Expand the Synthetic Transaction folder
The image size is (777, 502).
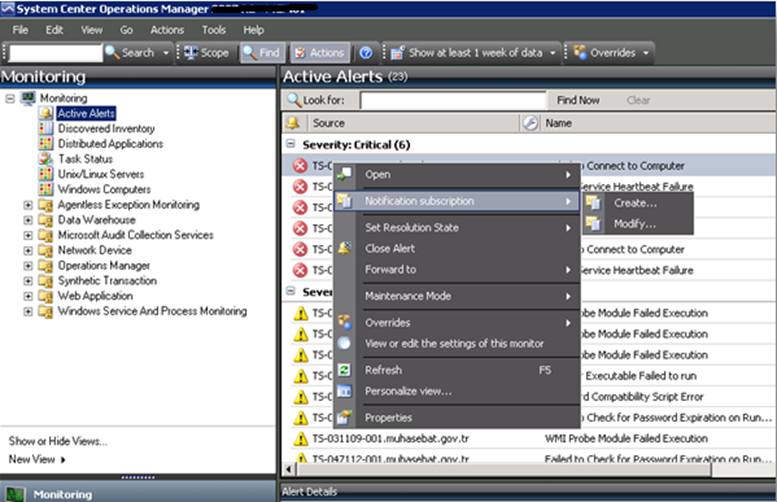tap(28, 281)
